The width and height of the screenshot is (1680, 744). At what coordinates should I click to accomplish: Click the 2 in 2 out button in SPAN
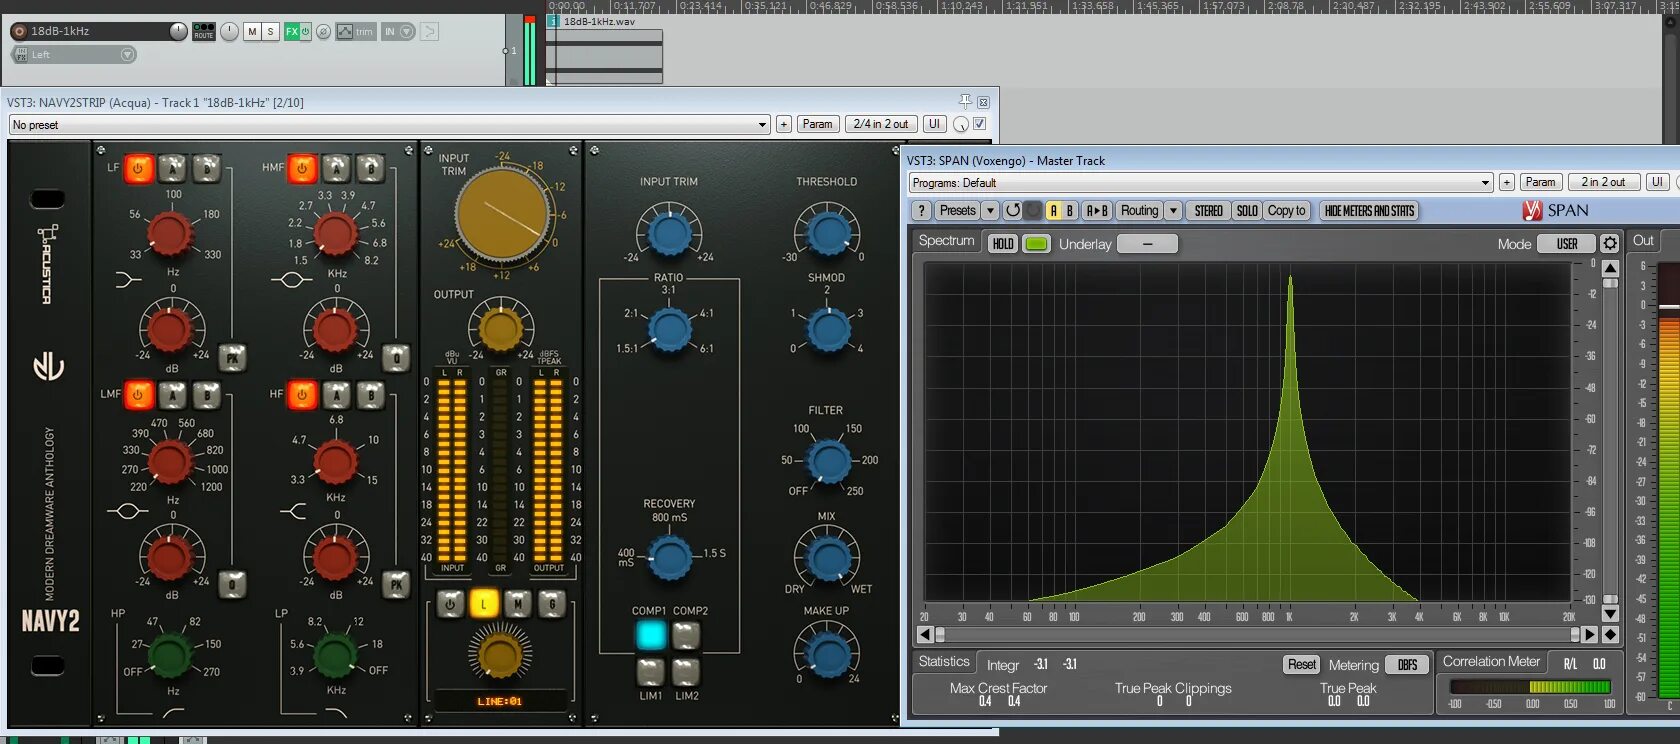[1603, 182]
